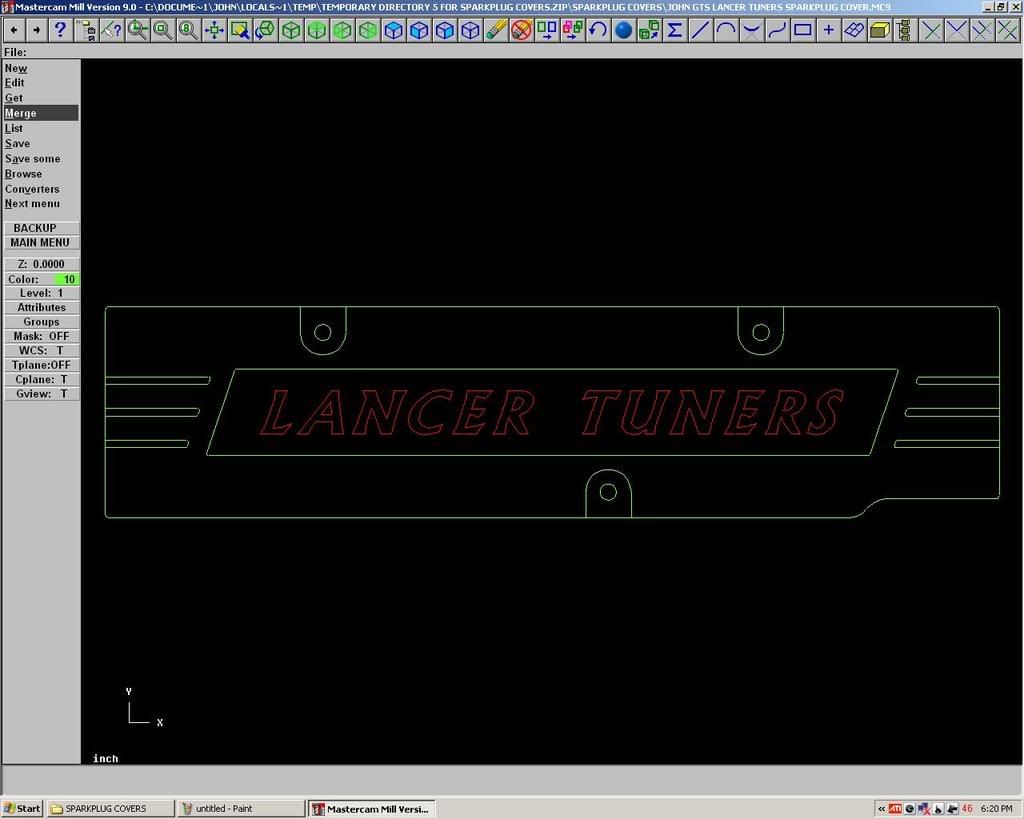Viewport: 1024px width, 819px height.
Task: Click the red ATI tray icon
Action: point(895,809)
